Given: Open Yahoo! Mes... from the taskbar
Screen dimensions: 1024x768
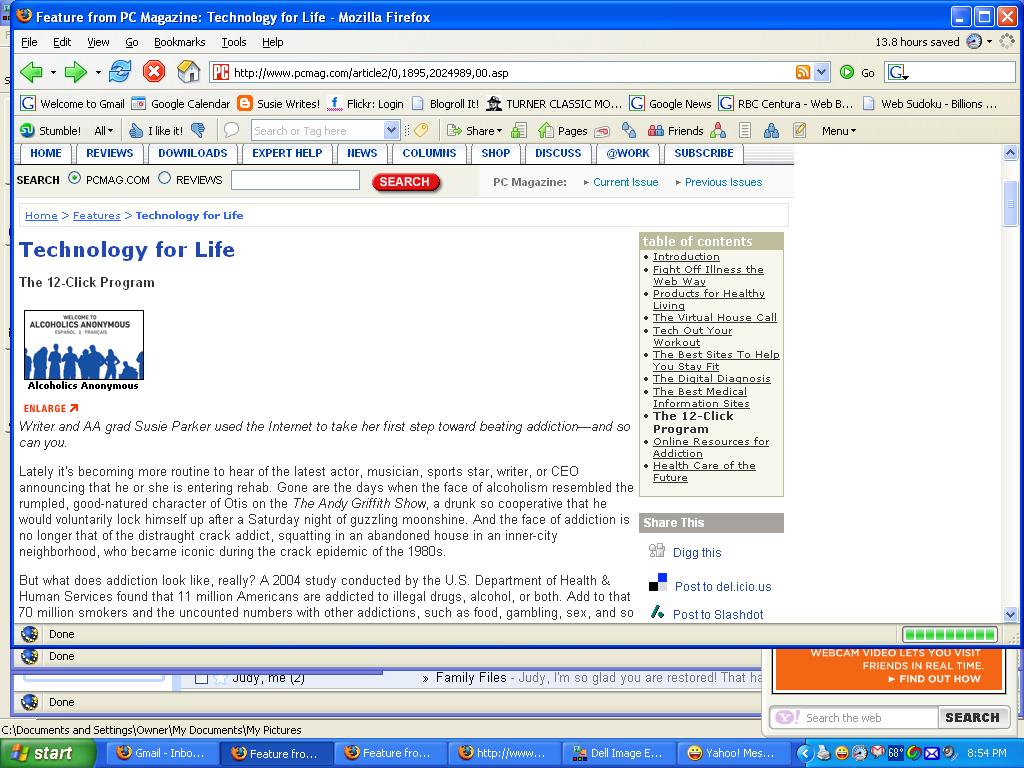Looking at the screenshot, I should [731, 753].
